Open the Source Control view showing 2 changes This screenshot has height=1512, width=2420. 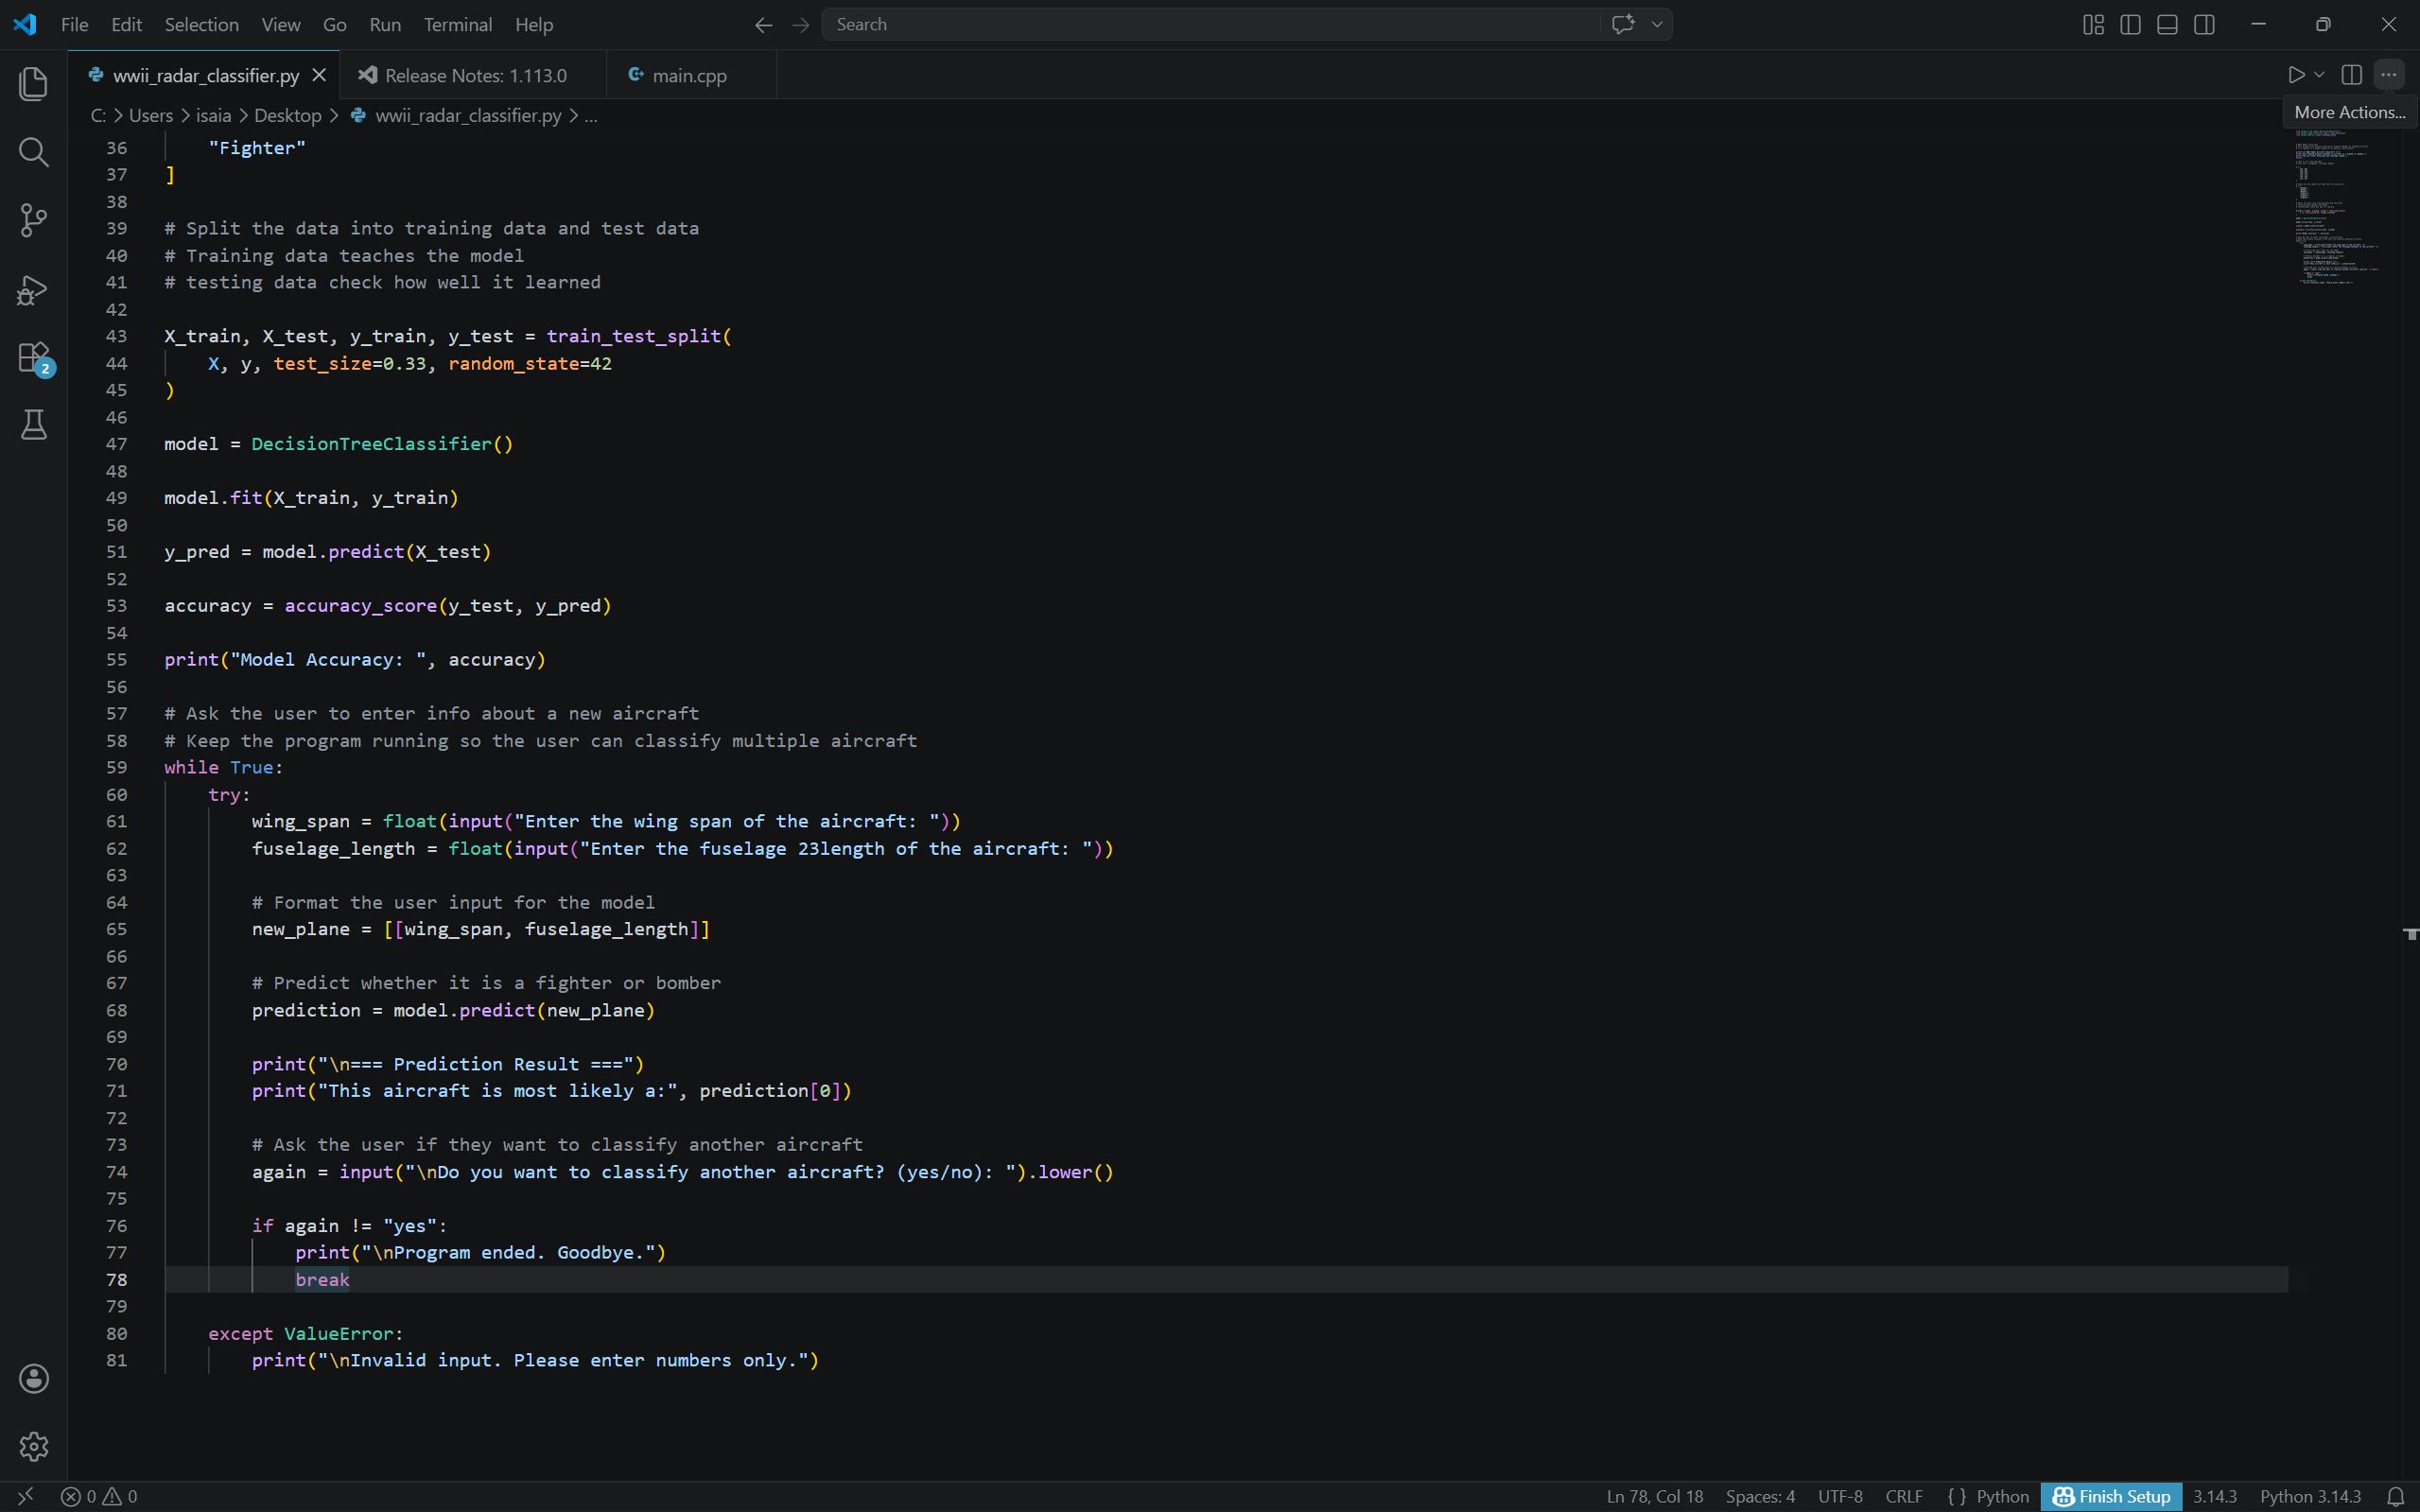(33, 220)
